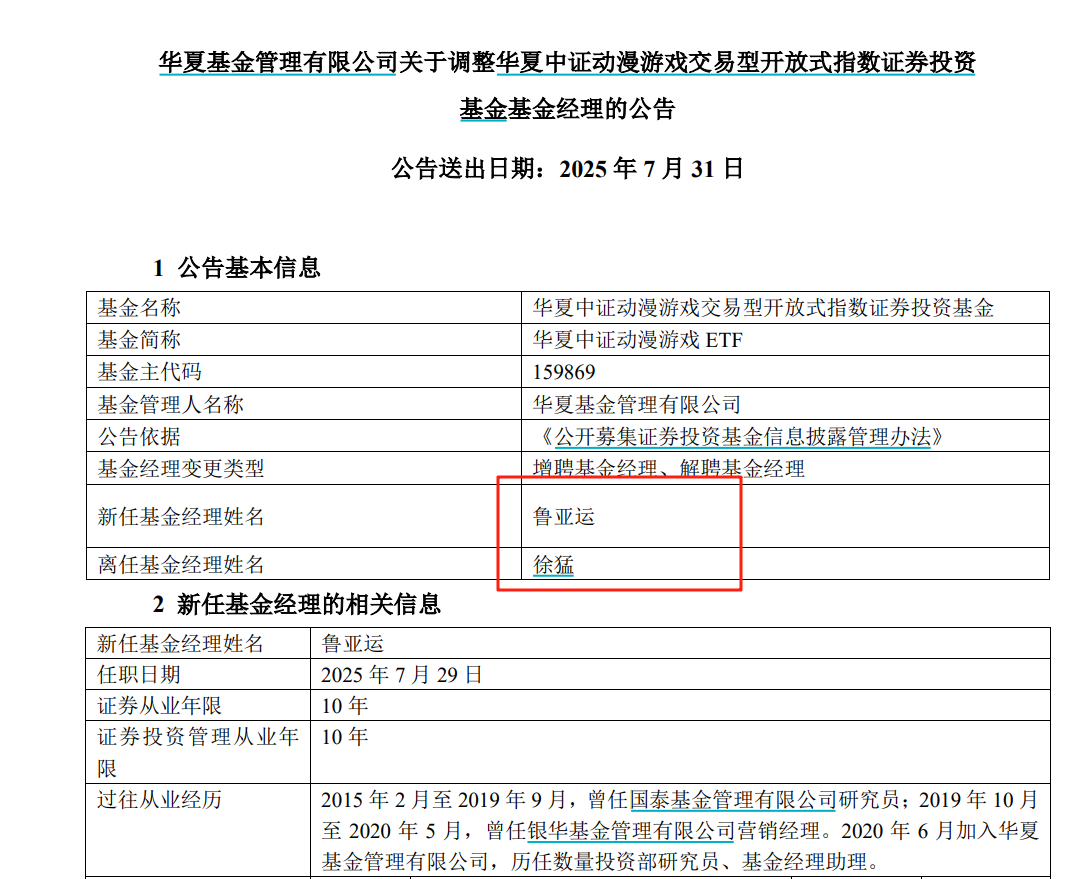Click '《公开募集证券投资基金信息披露管理办法》' text
The image size is (1092, 879).
pos(742,437)
